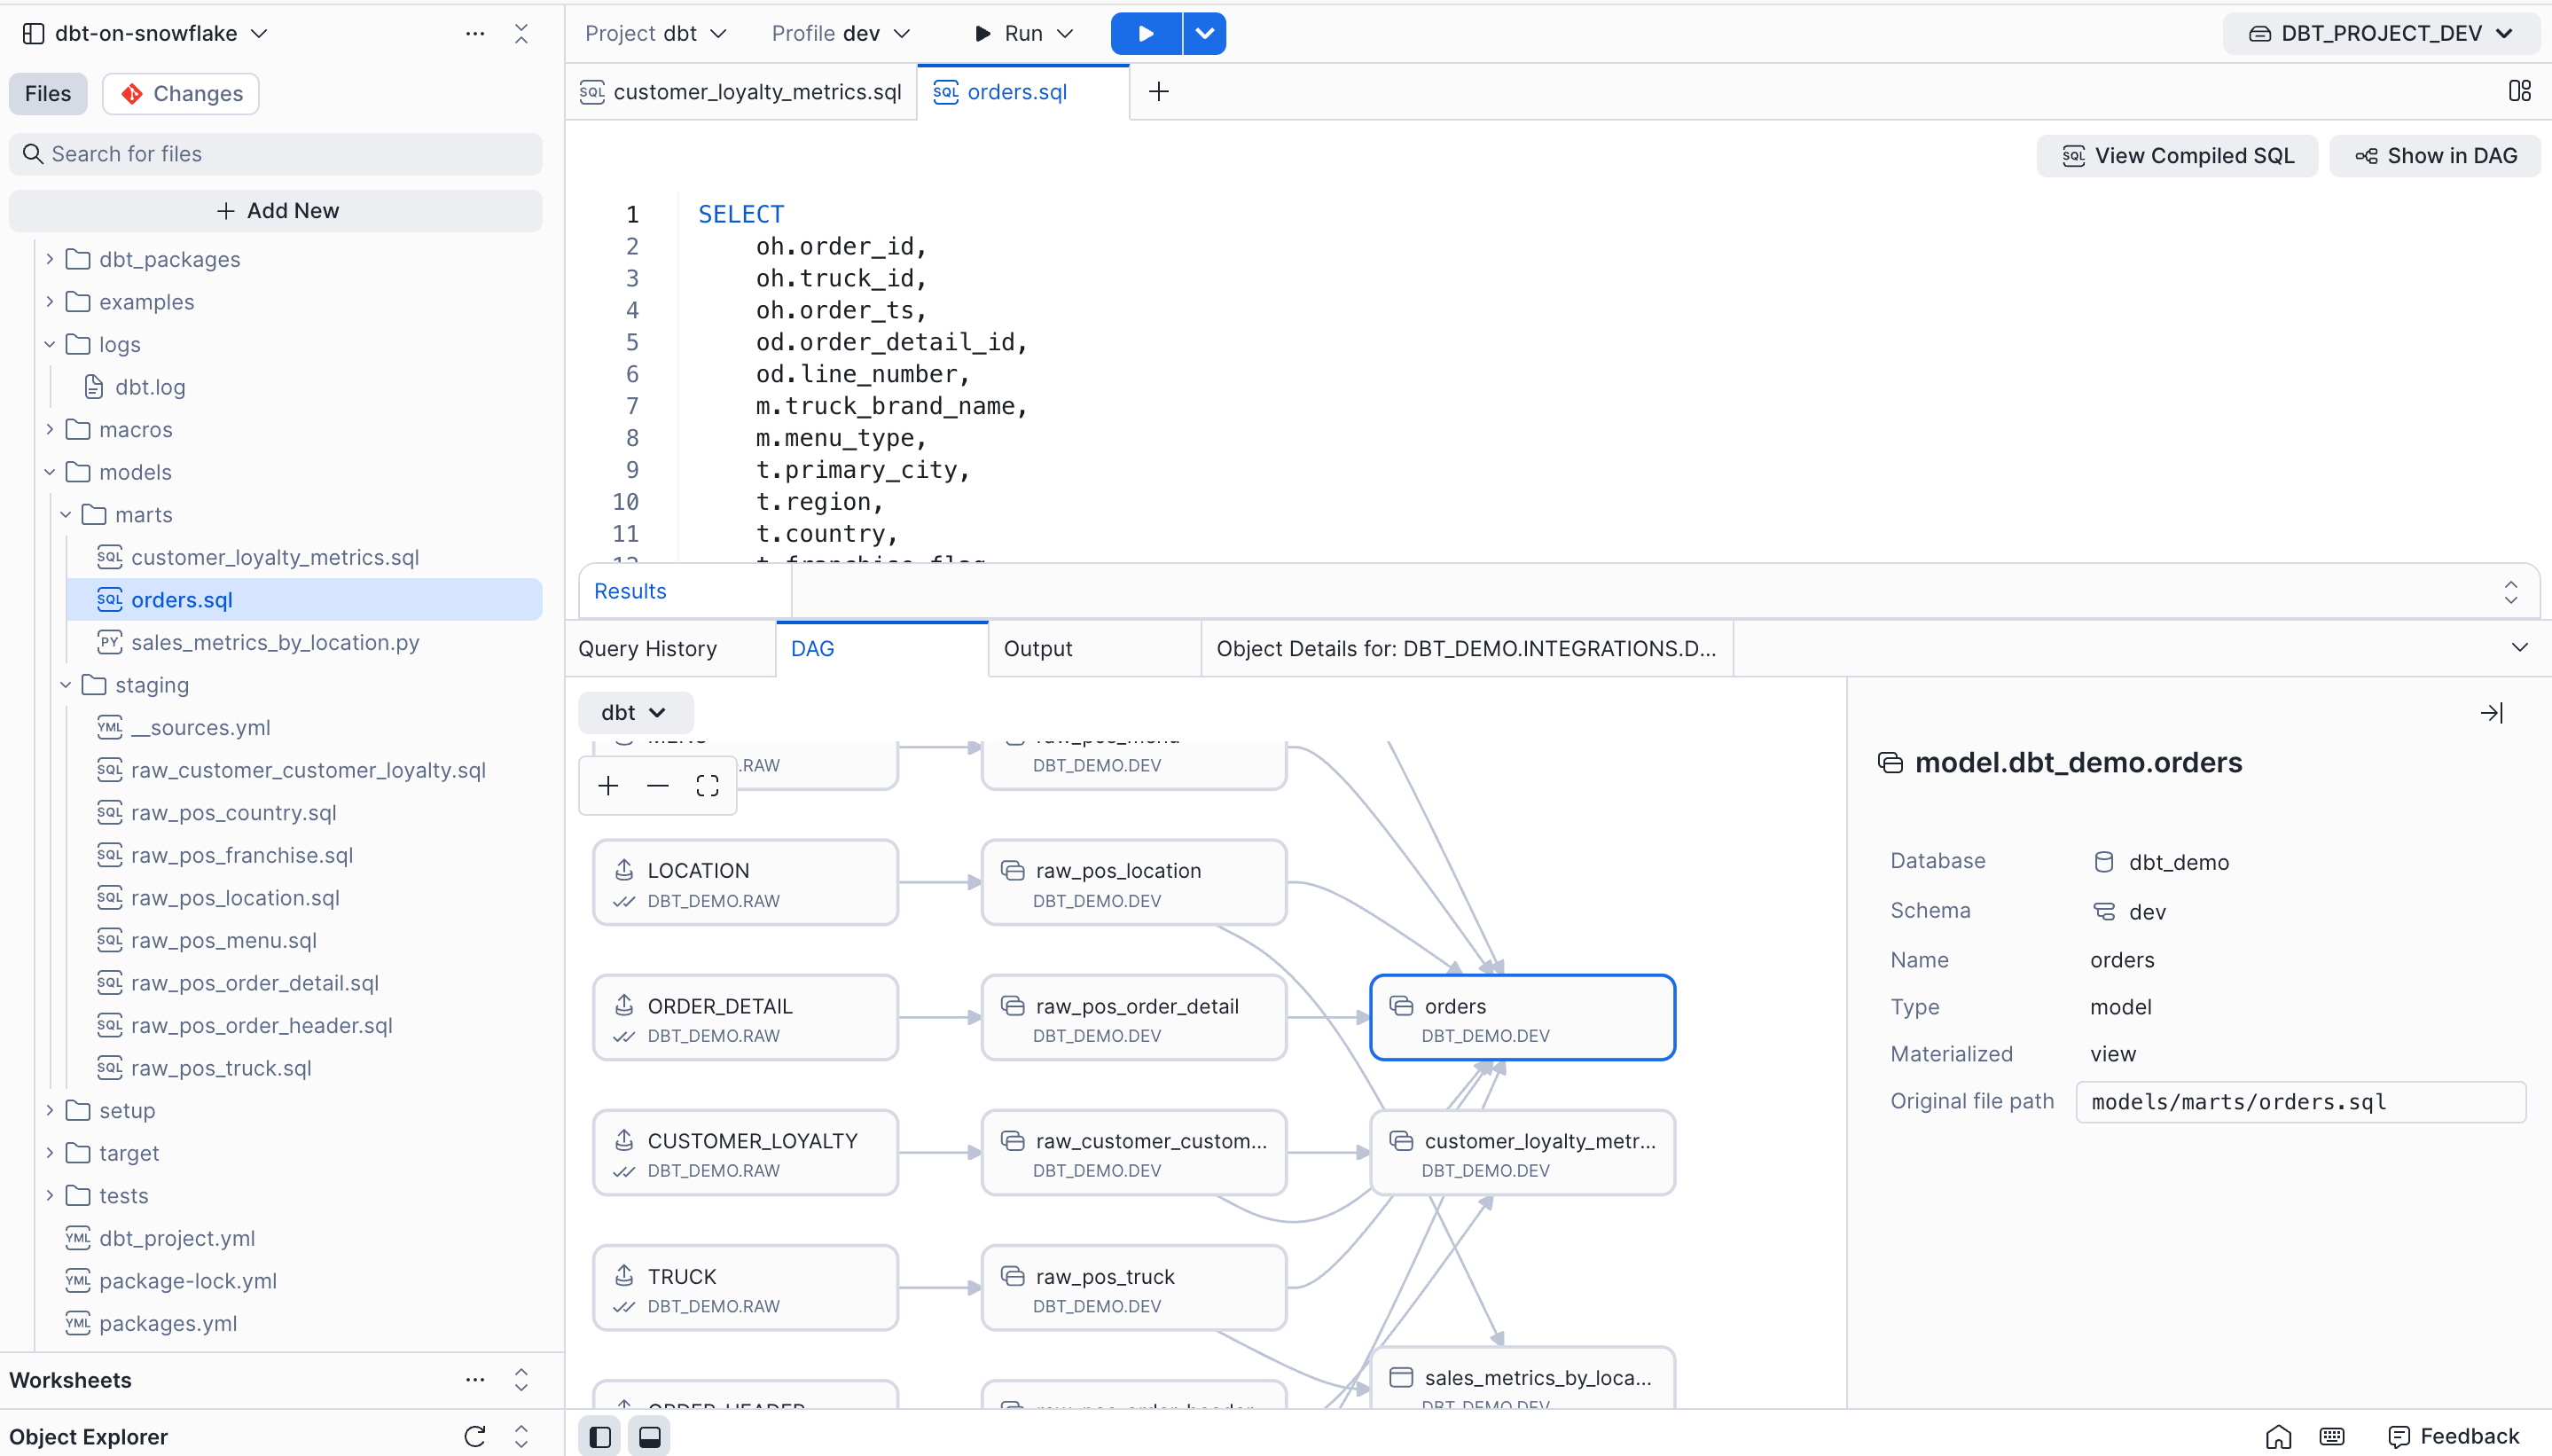Image resolution: width=2552 pixels, height=1456 pixels.
Task: Click the Add New button
Action: [276, 211]
